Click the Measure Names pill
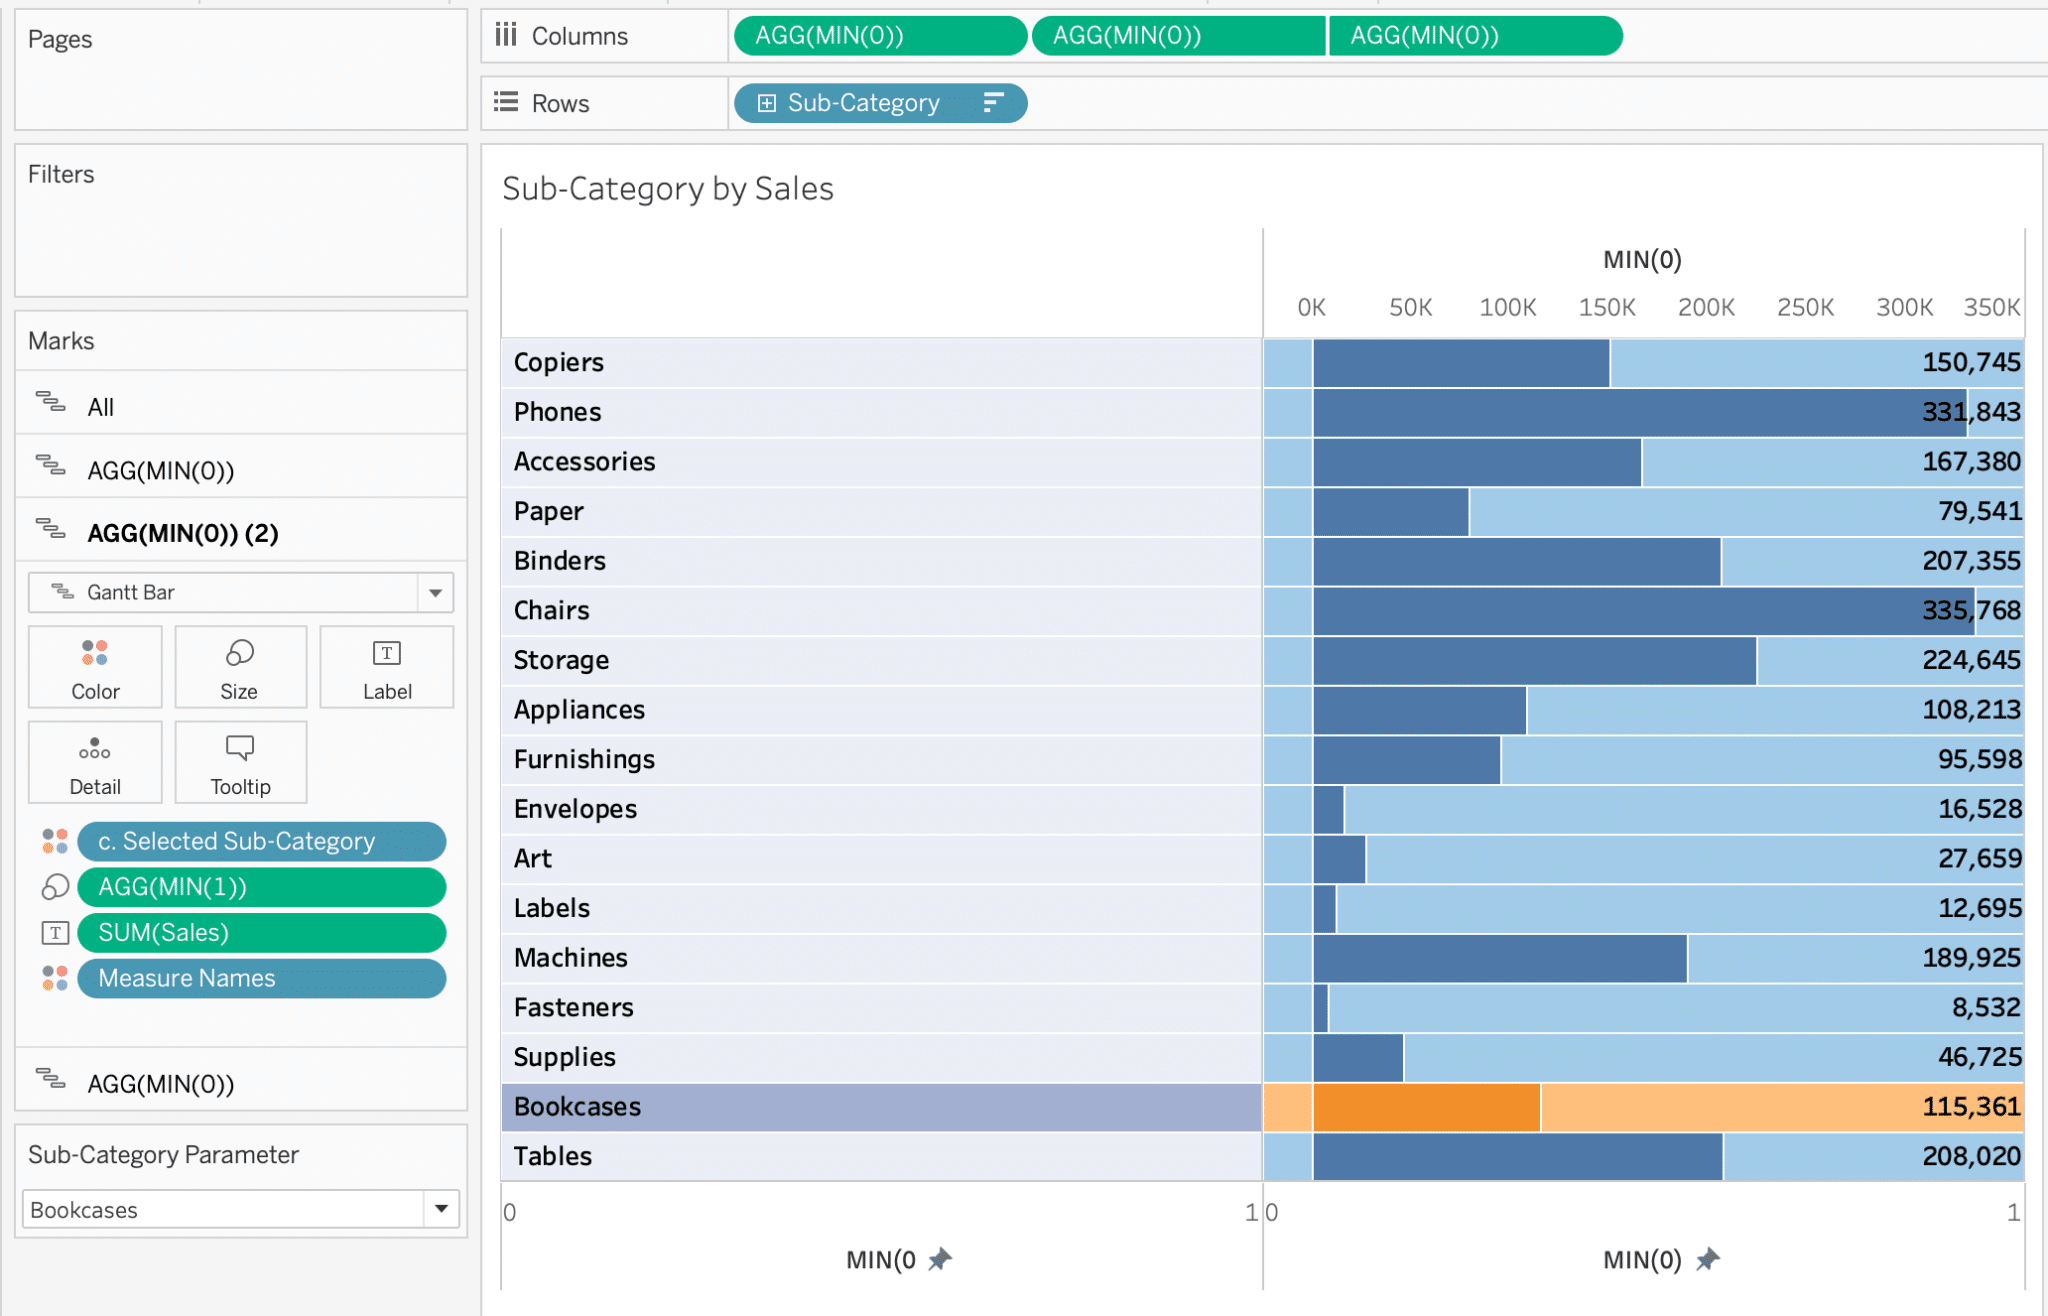The width and height of the screenshot is (2048, 1316). [261, 978]
